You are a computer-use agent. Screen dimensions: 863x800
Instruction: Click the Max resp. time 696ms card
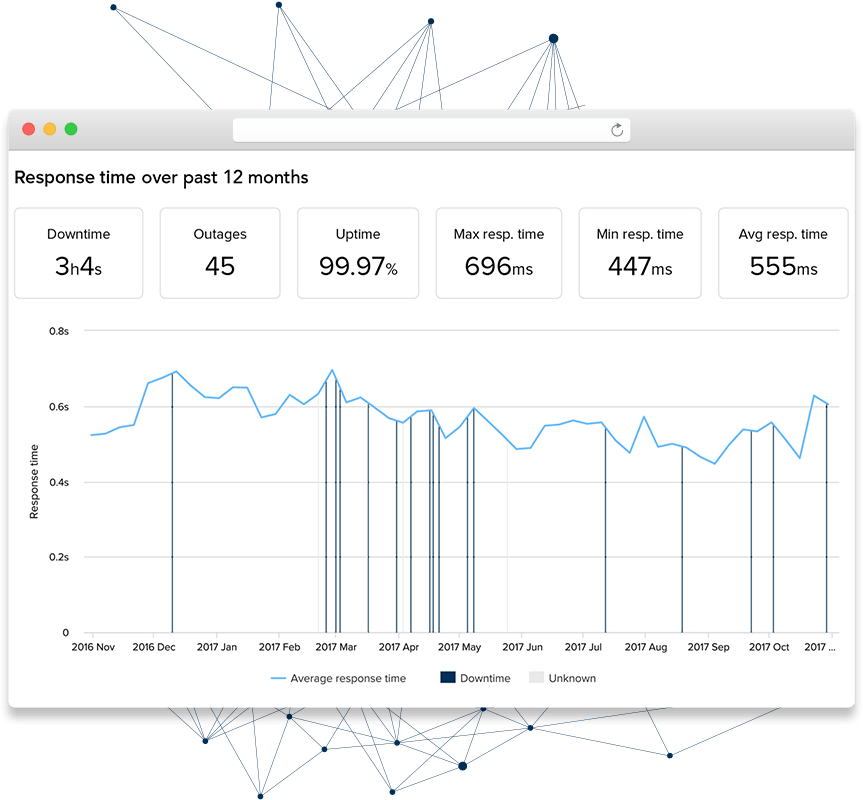point(498,252)
